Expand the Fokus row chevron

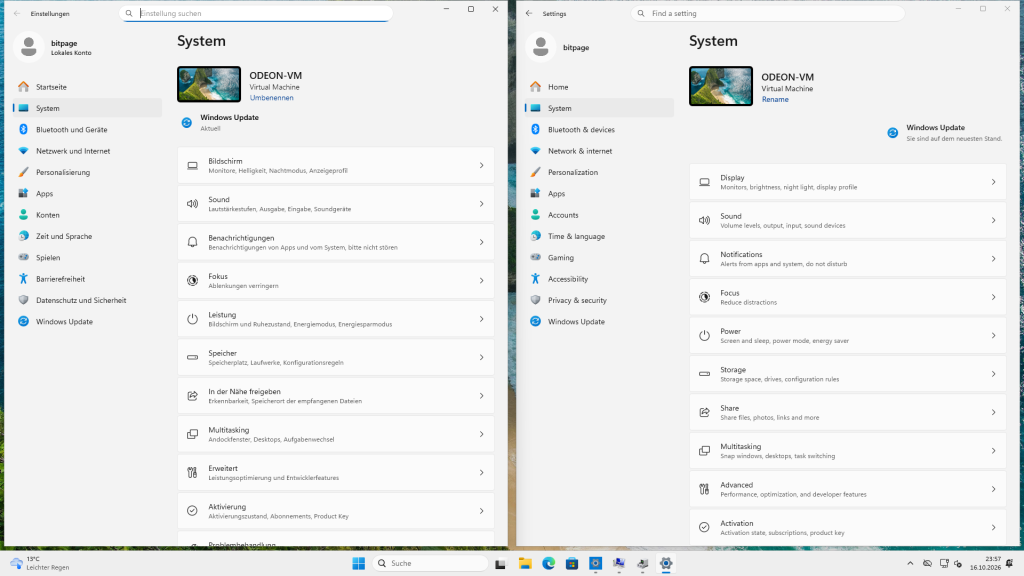click(x=481, y=281)
